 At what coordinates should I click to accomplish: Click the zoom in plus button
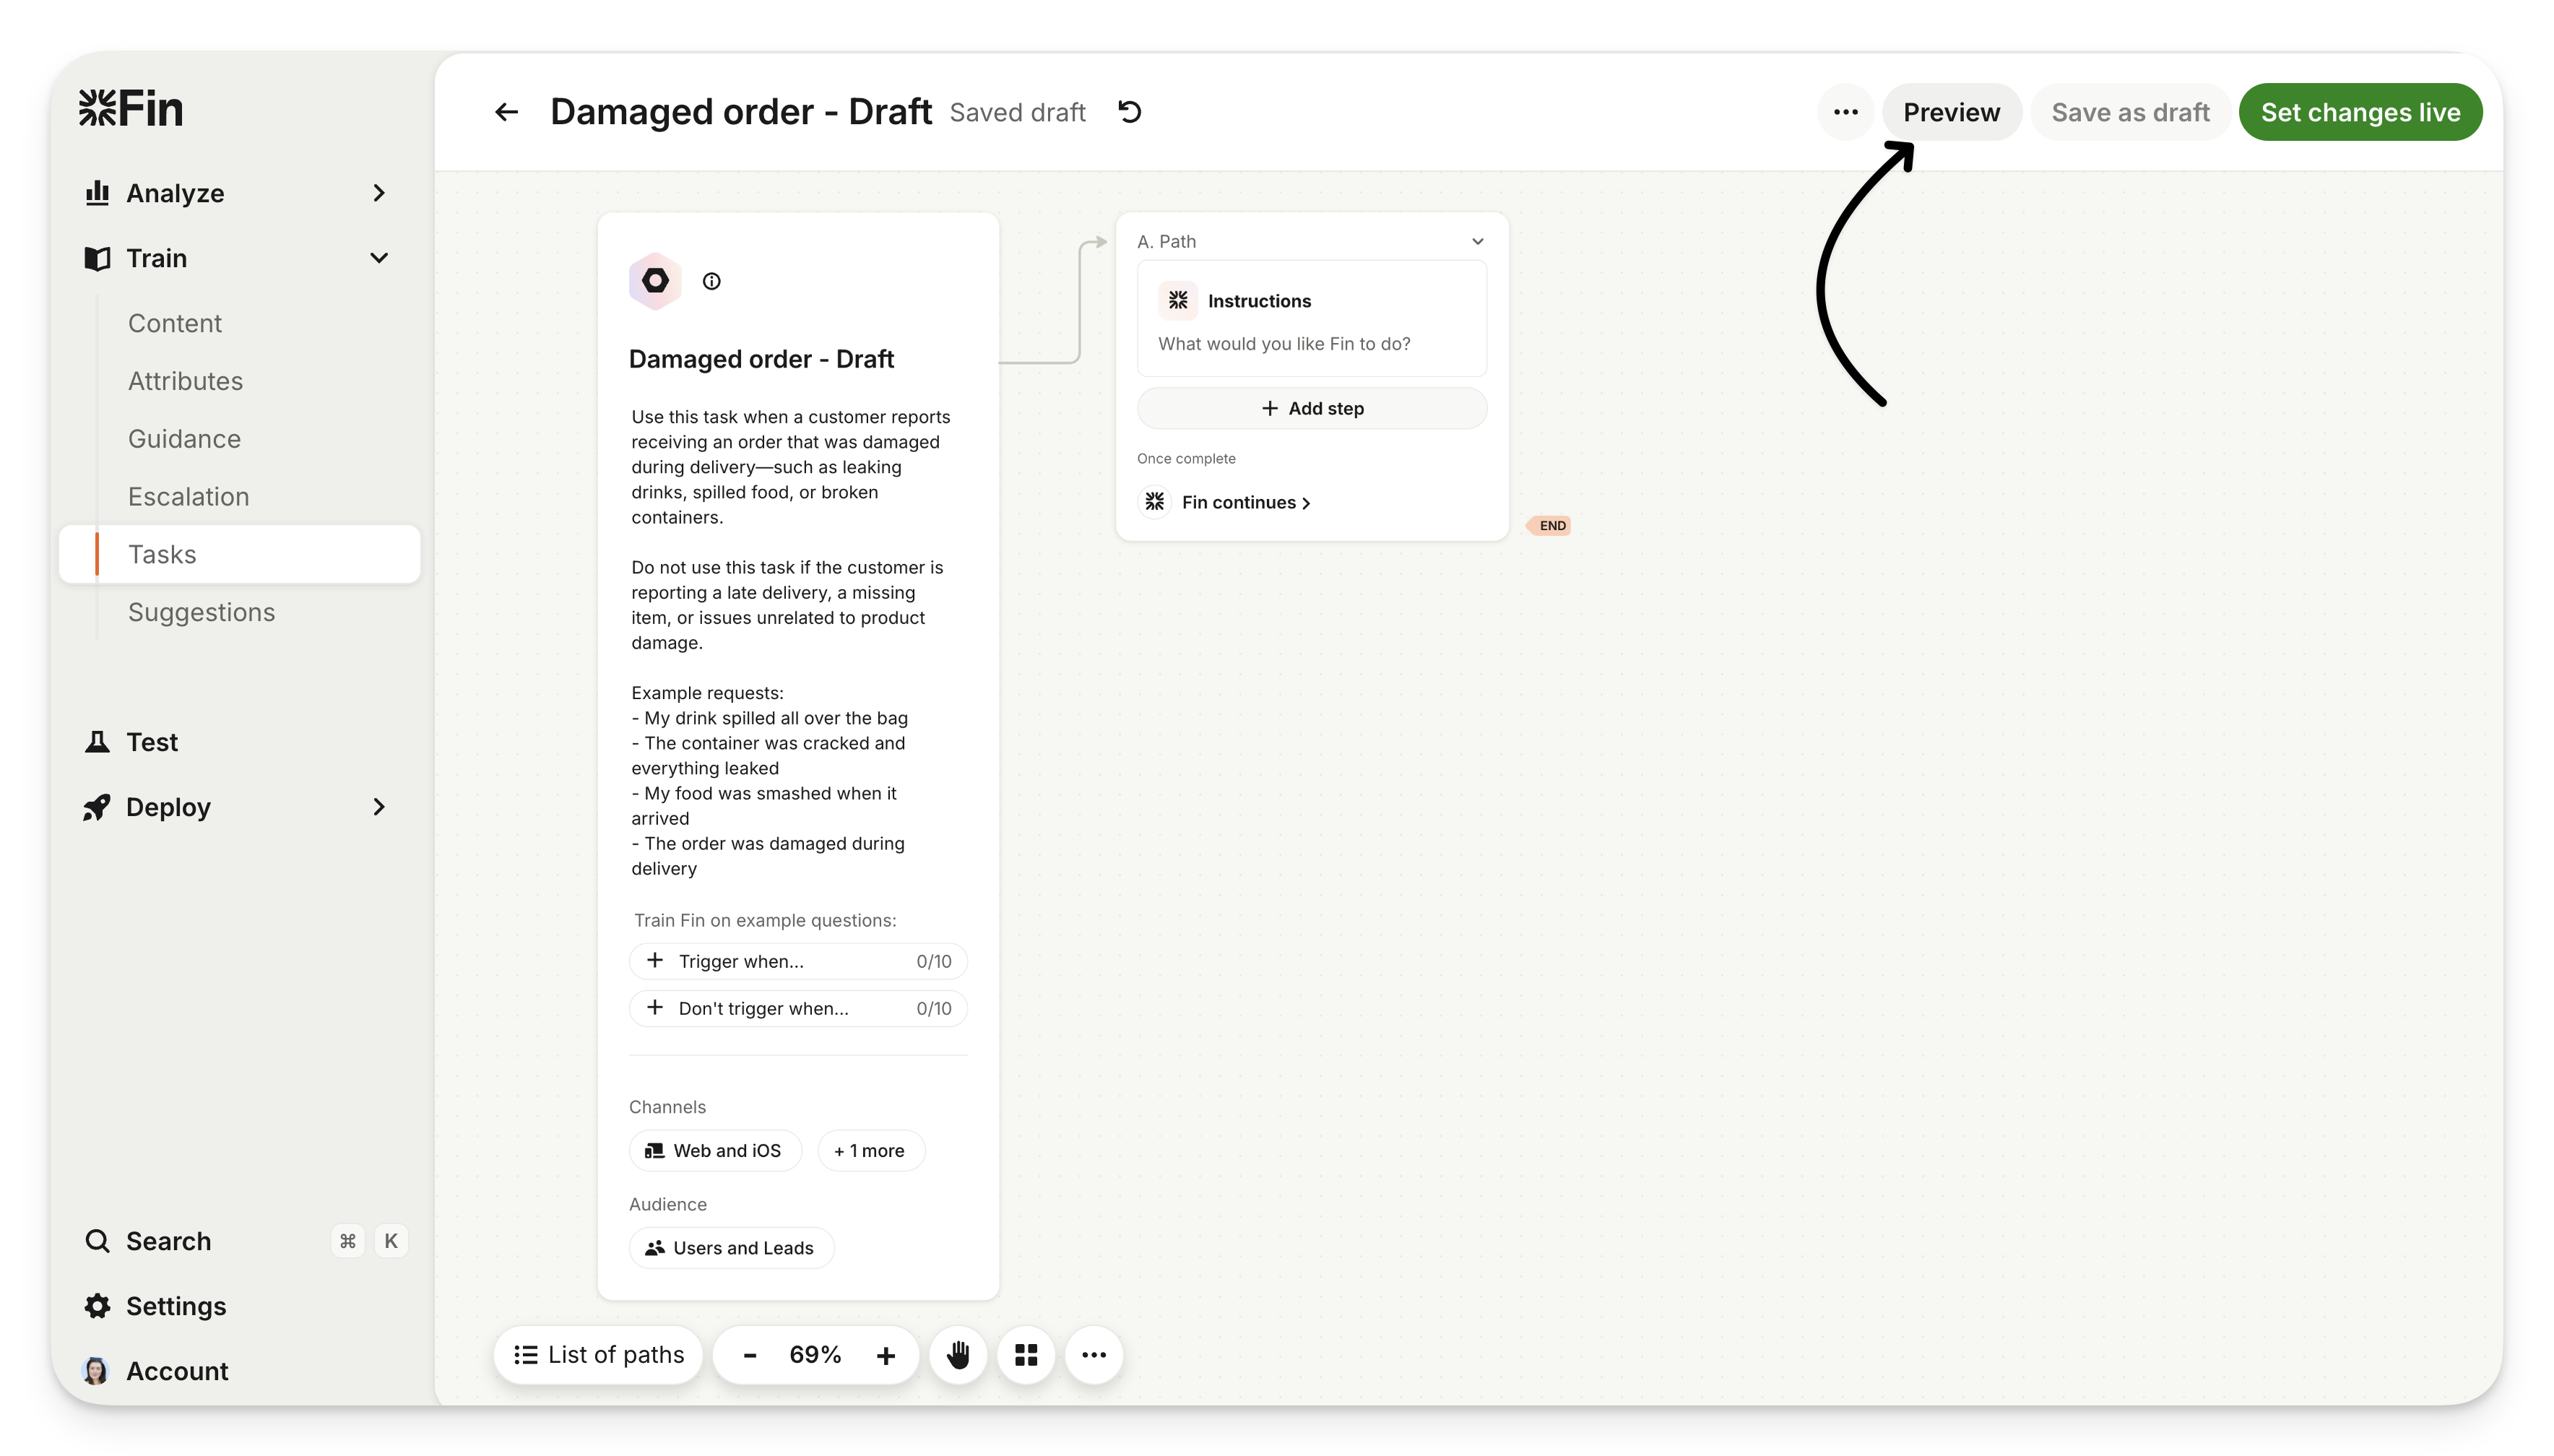(x=885, y=1355)
